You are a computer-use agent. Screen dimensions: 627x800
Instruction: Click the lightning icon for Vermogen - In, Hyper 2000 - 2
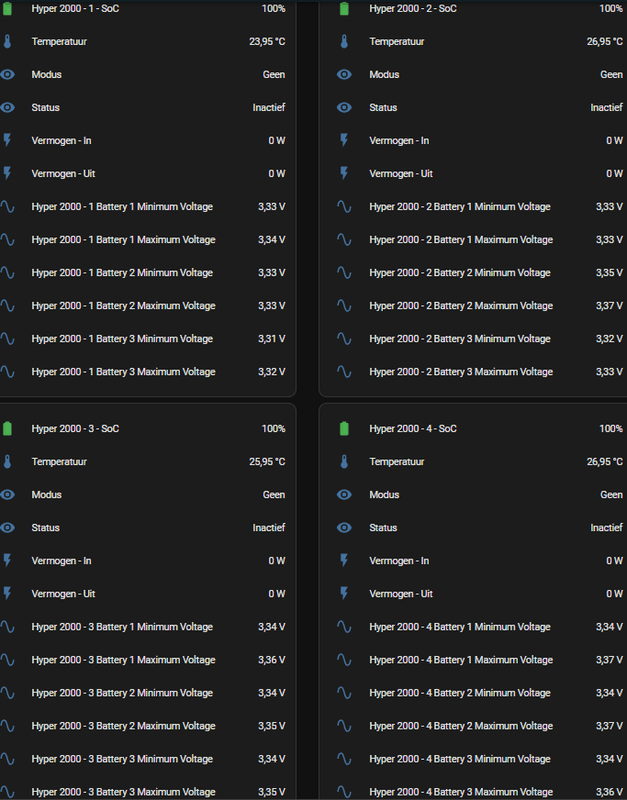coord(344,141)
